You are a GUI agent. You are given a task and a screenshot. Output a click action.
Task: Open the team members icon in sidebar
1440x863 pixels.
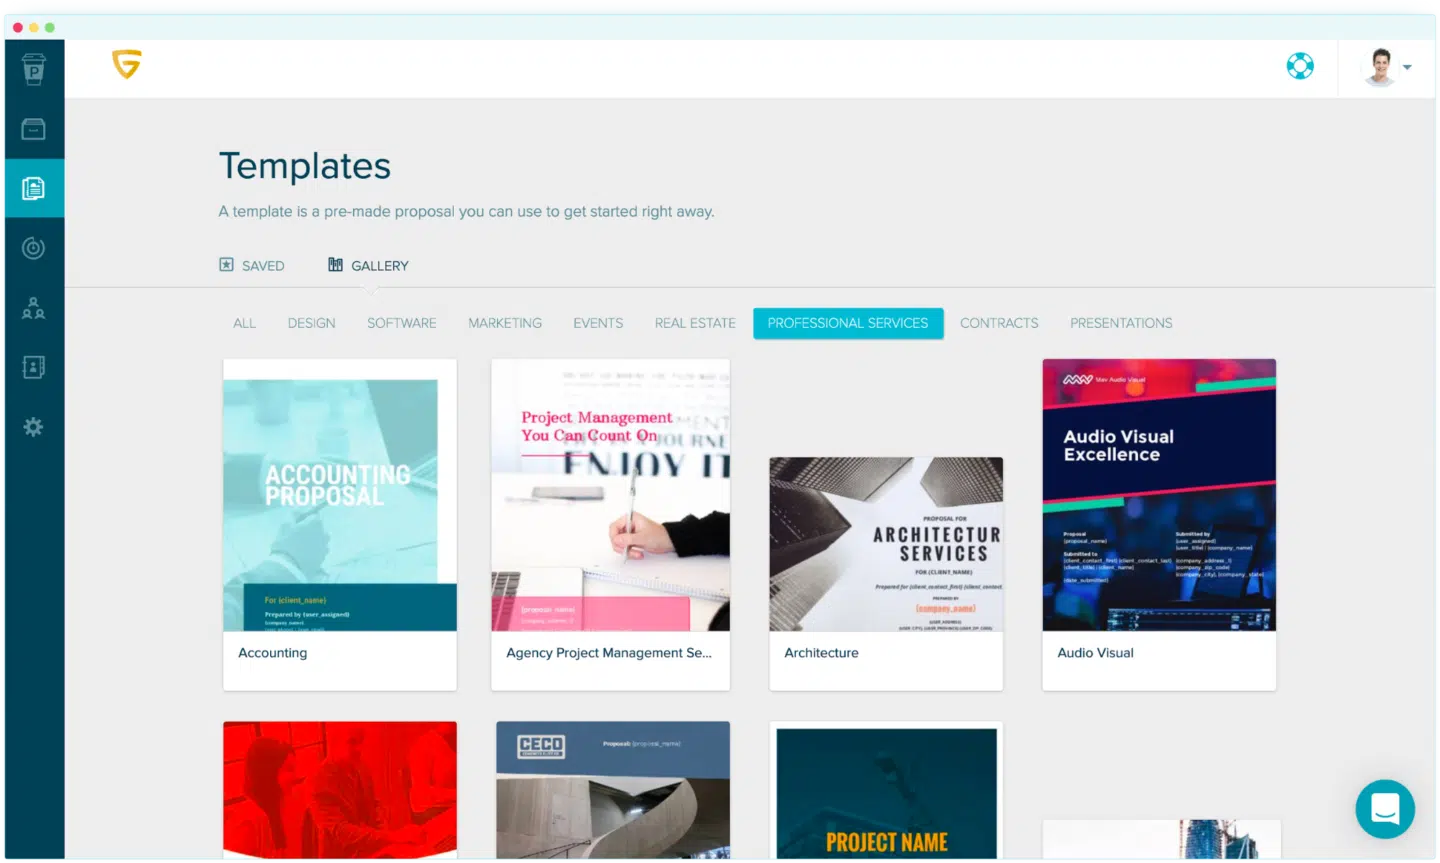33,308
